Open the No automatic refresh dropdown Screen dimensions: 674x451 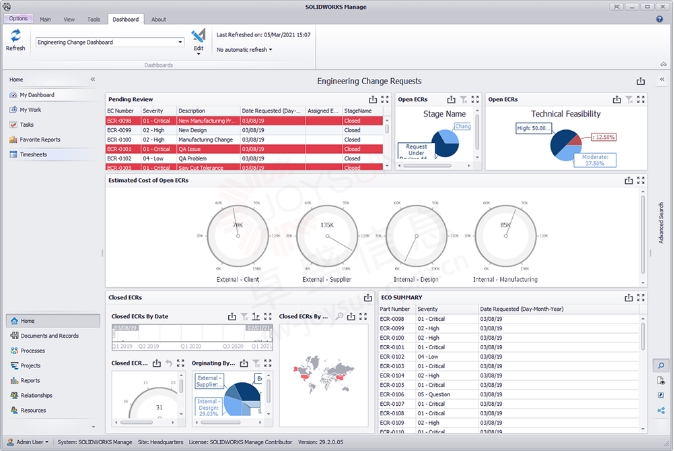244,50
